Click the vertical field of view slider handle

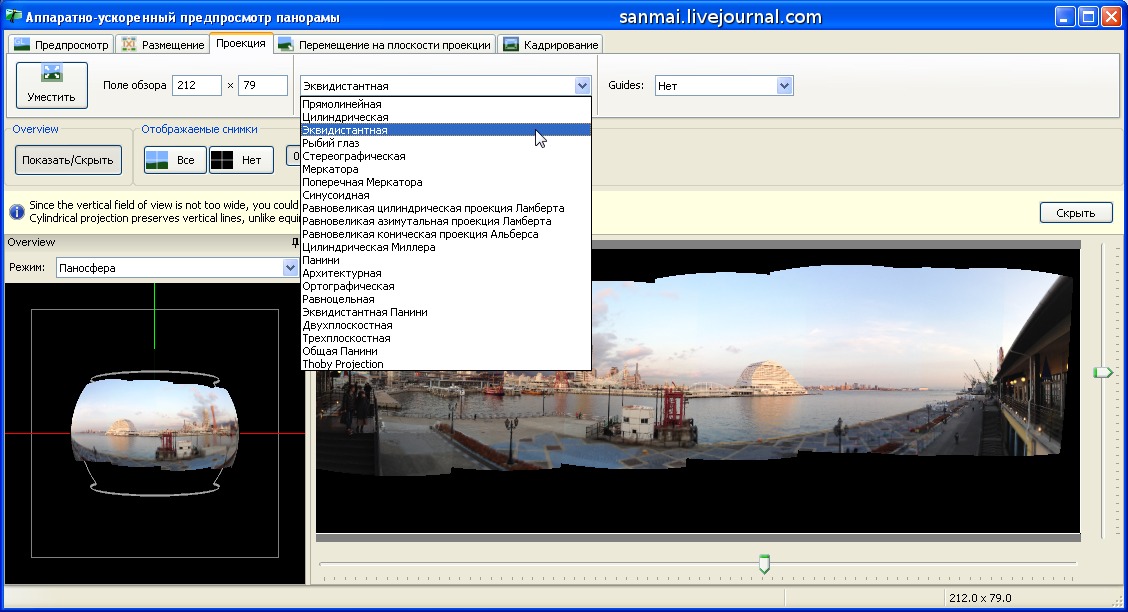pos(1102,372)
